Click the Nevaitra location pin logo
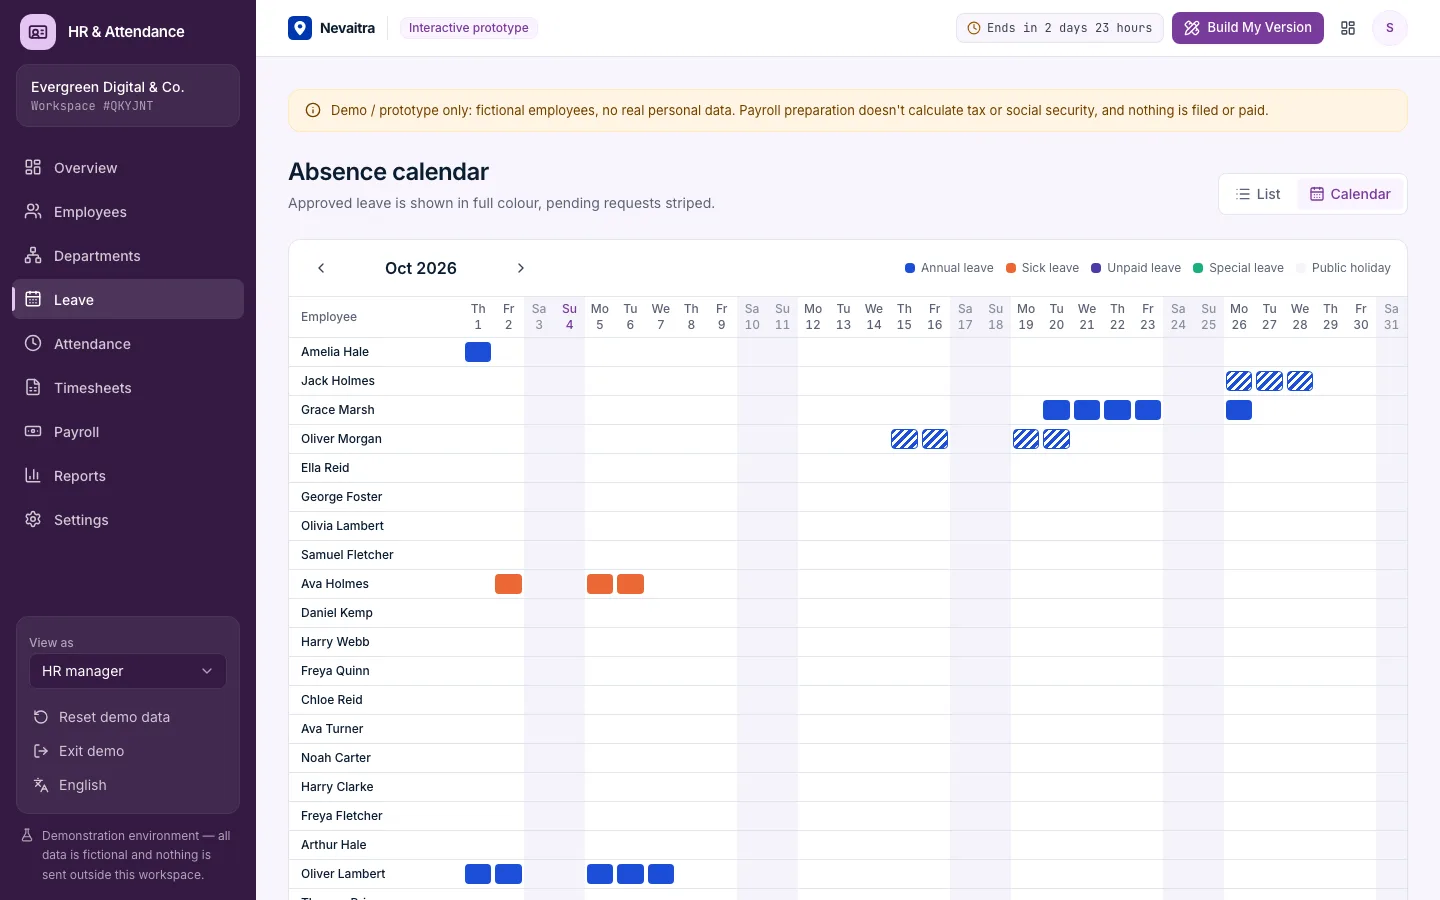The height and width of the screenshot is (900, 1440). (300, 28)
